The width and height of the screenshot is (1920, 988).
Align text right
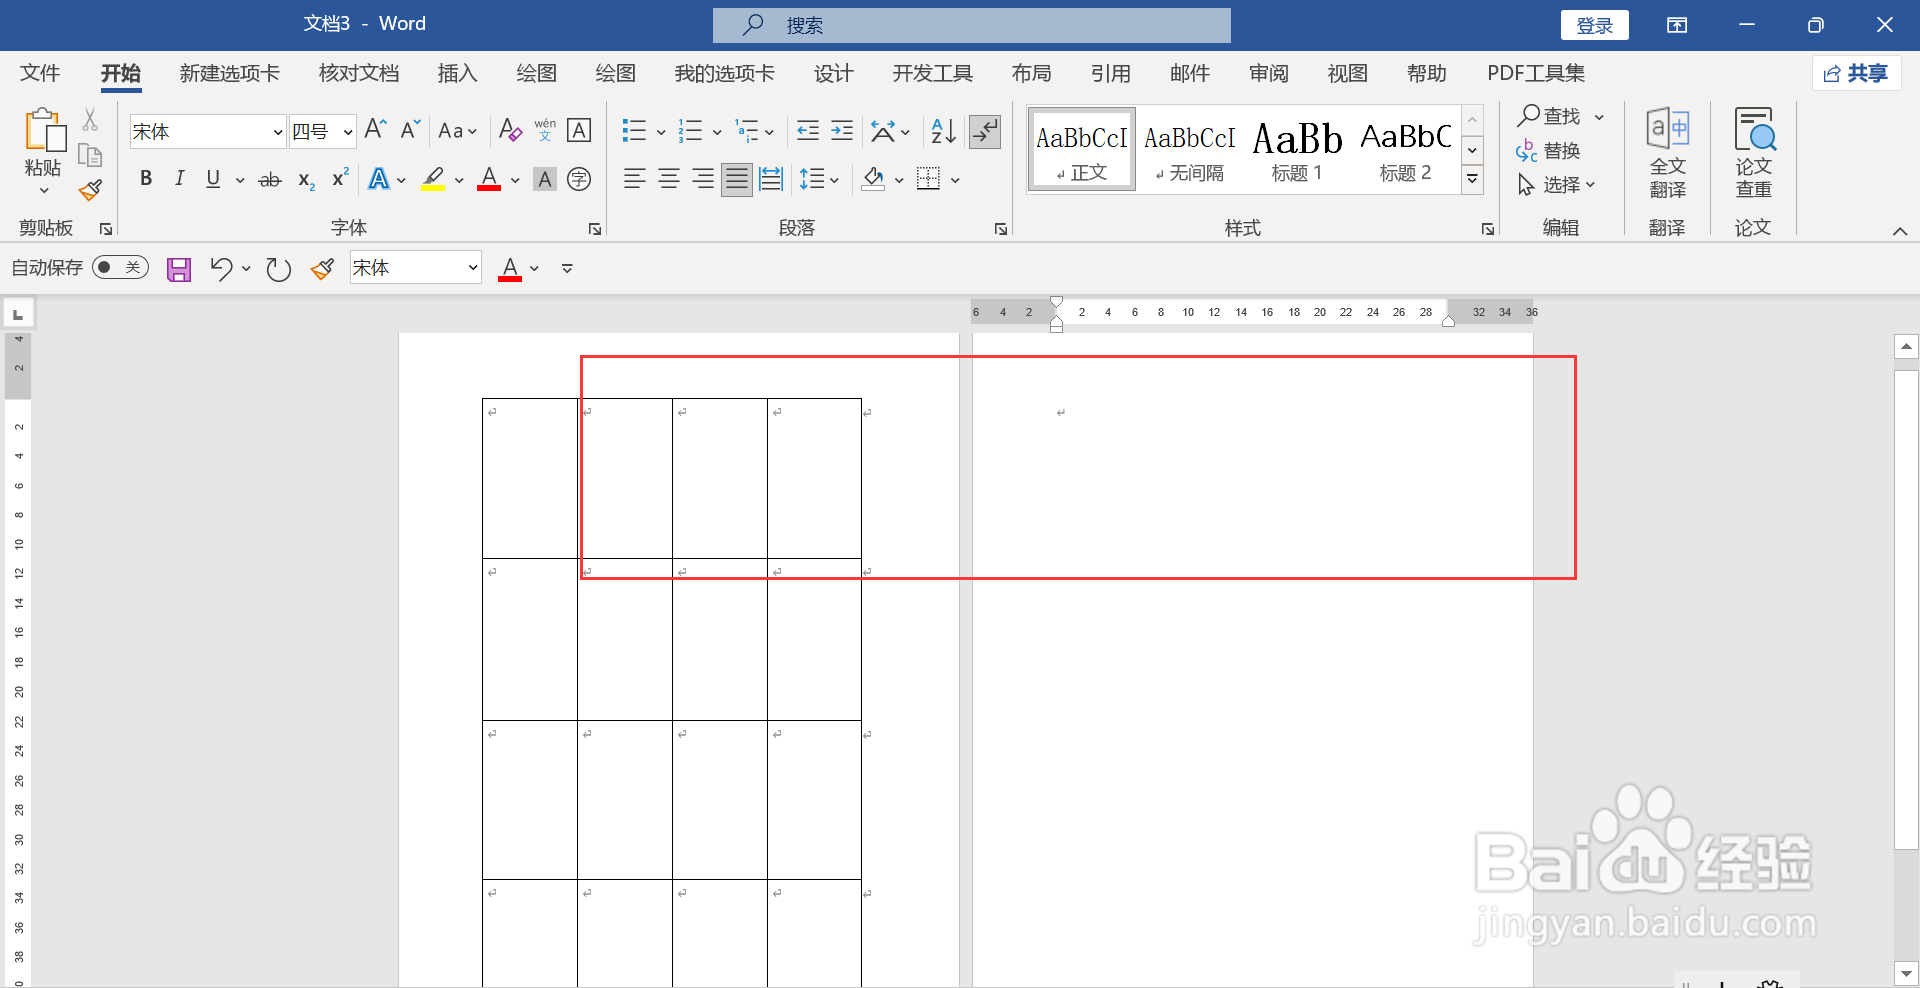pyautogui.click(x=703, y=179)
